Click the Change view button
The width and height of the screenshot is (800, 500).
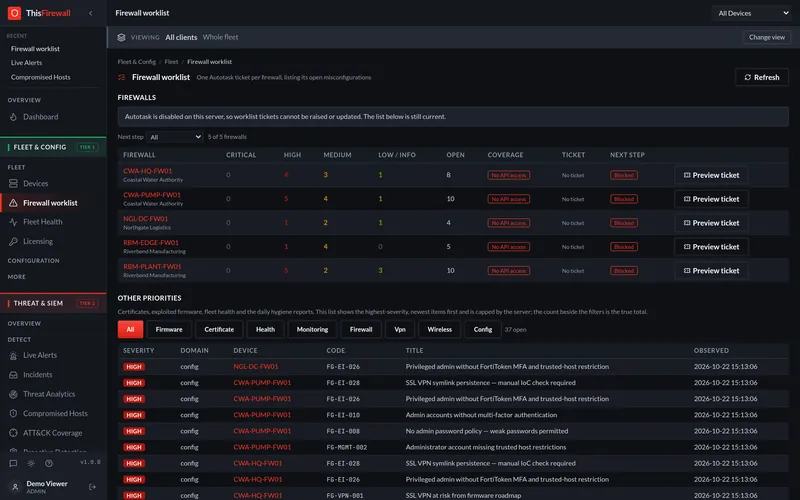tap(766, 37)
